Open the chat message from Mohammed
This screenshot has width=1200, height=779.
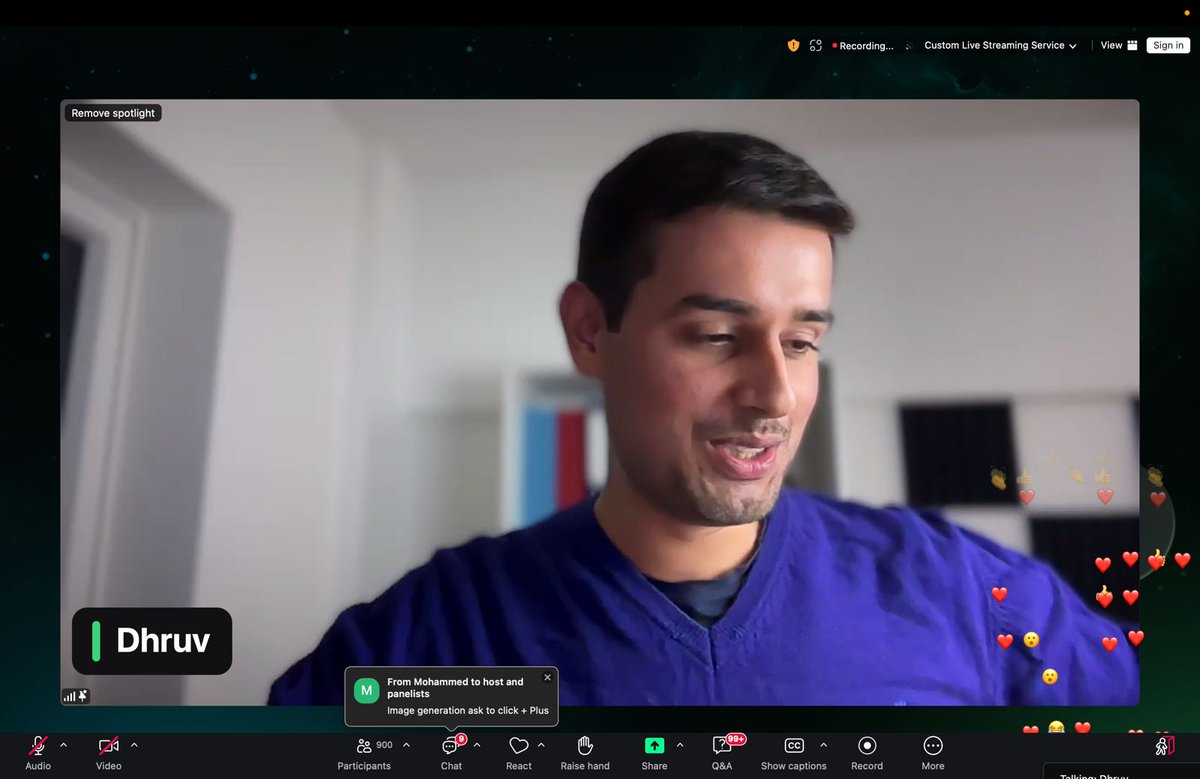[452, 696]
